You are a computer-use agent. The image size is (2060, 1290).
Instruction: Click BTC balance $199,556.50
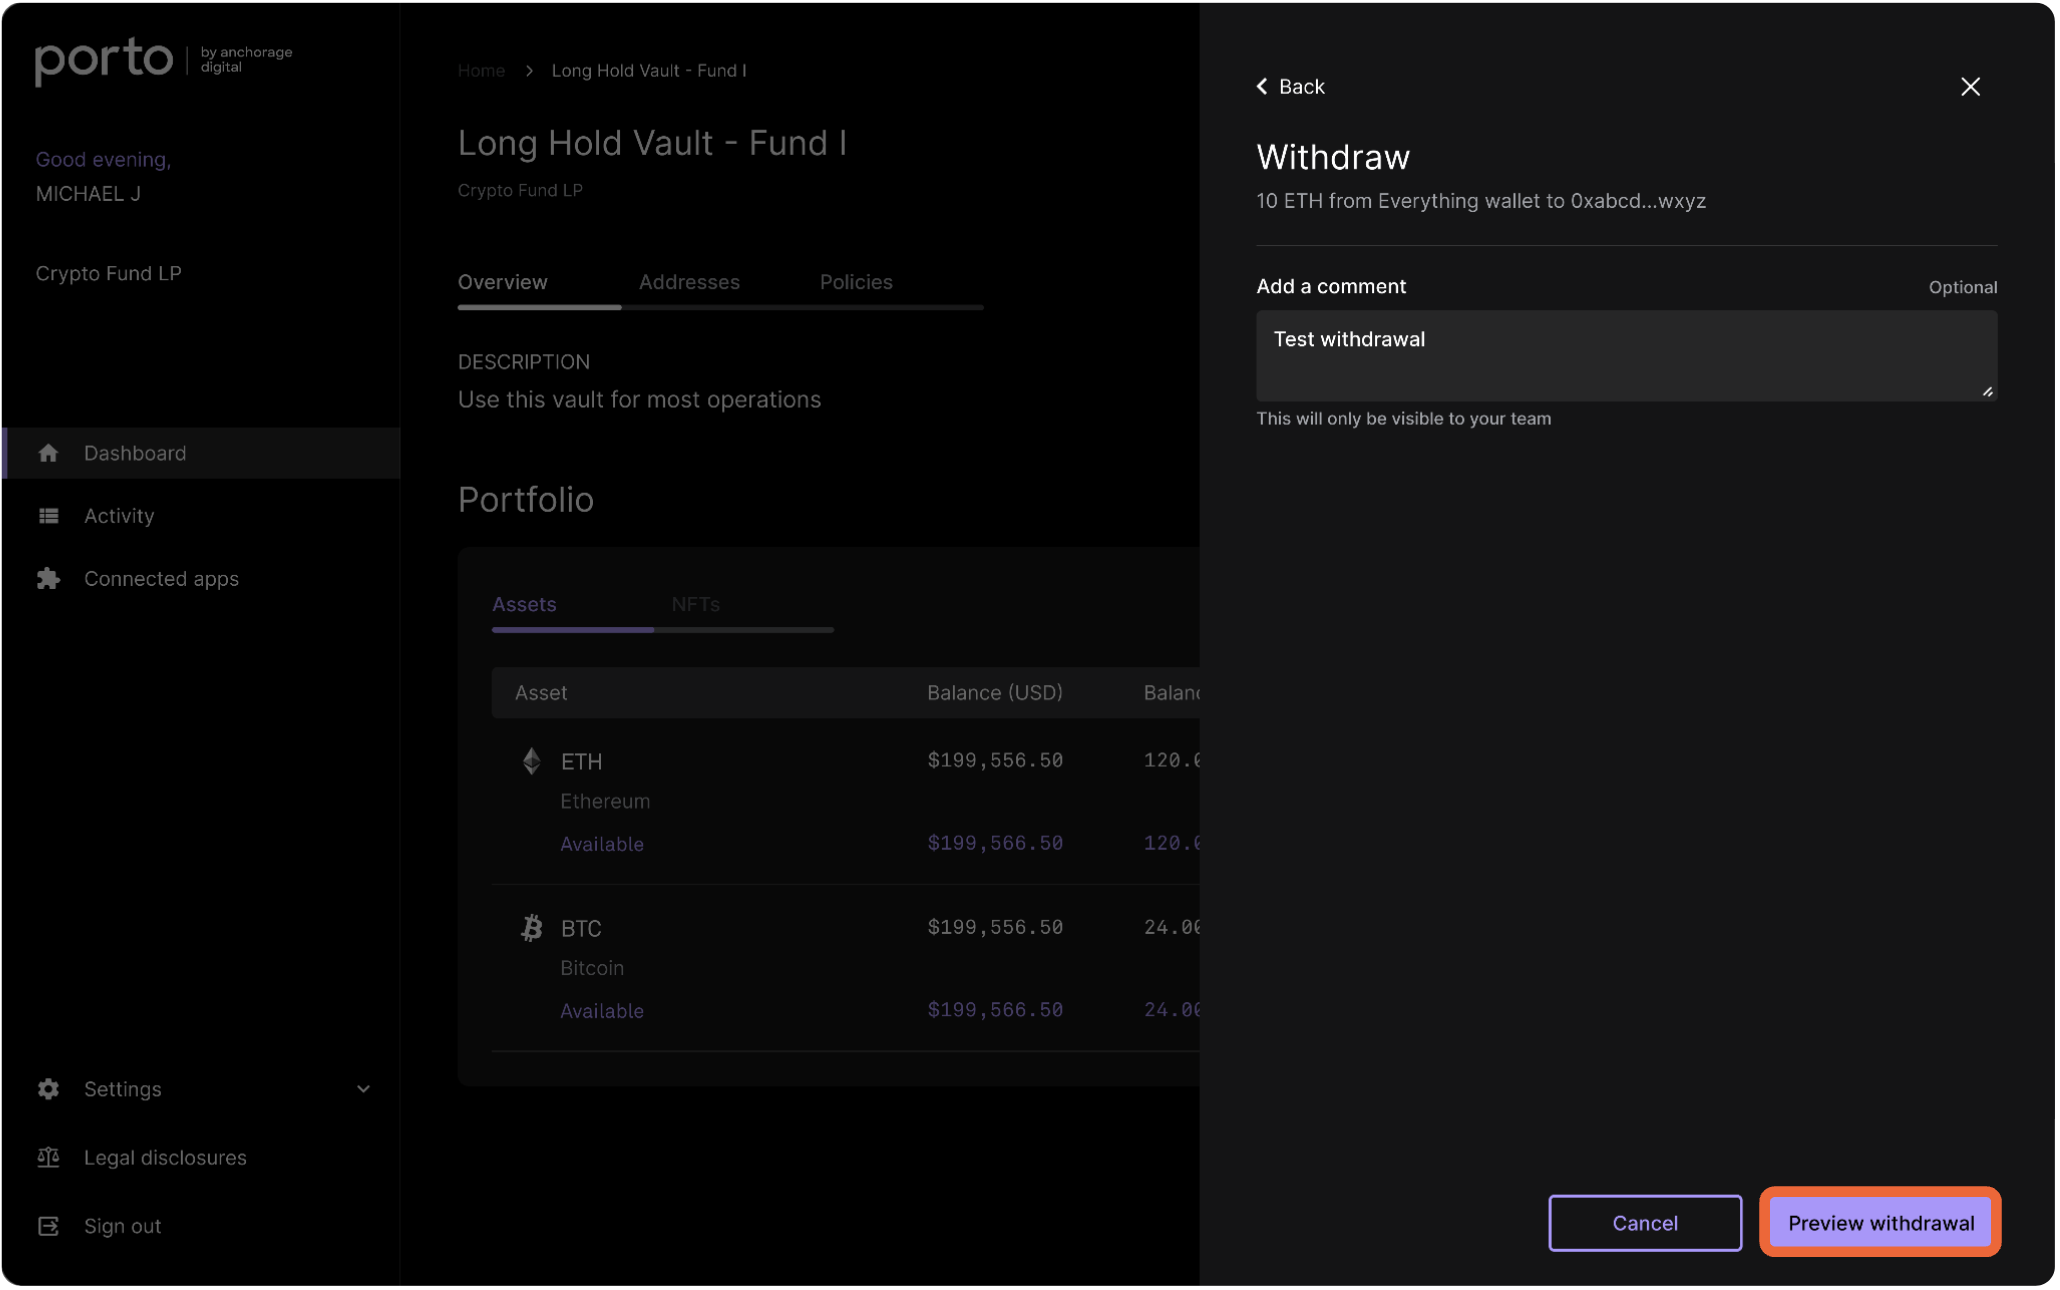click(995, 928)
